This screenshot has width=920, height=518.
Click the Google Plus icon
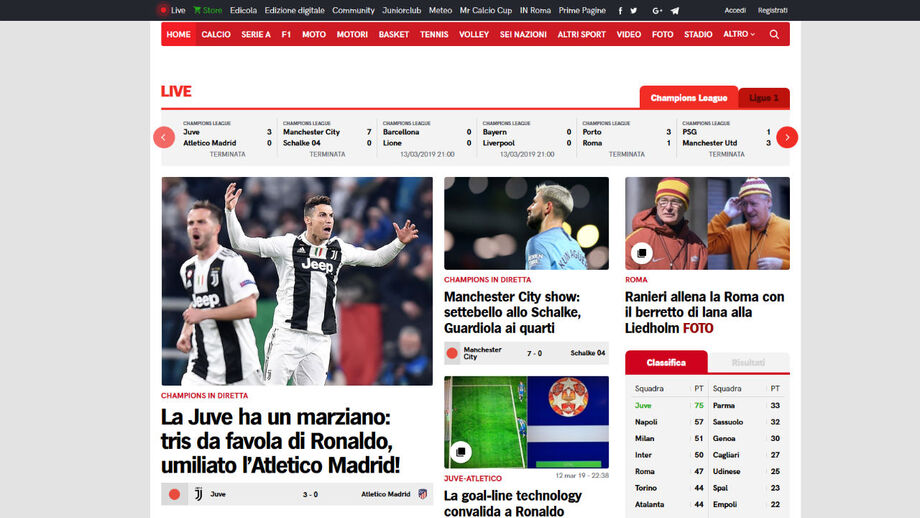point(657,10)
